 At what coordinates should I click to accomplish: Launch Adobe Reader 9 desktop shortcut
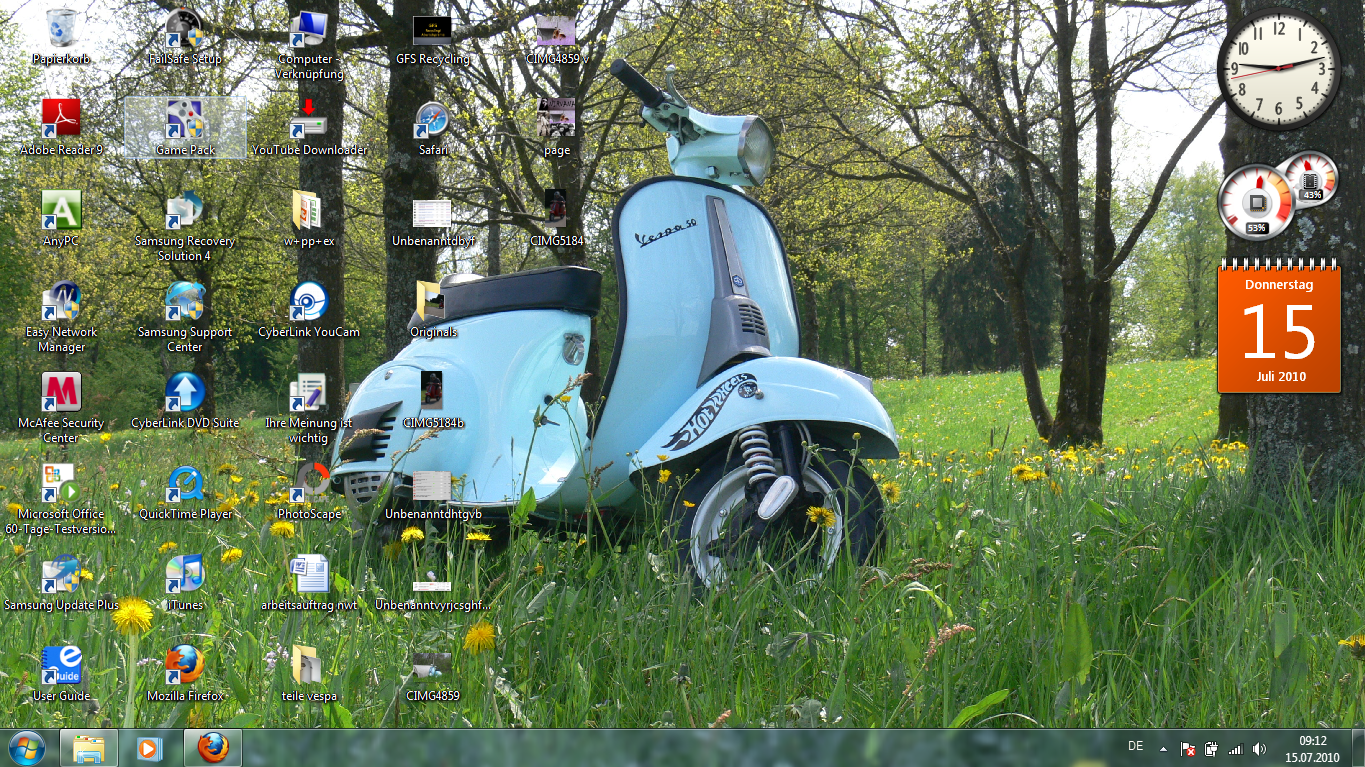click(61, 121)
